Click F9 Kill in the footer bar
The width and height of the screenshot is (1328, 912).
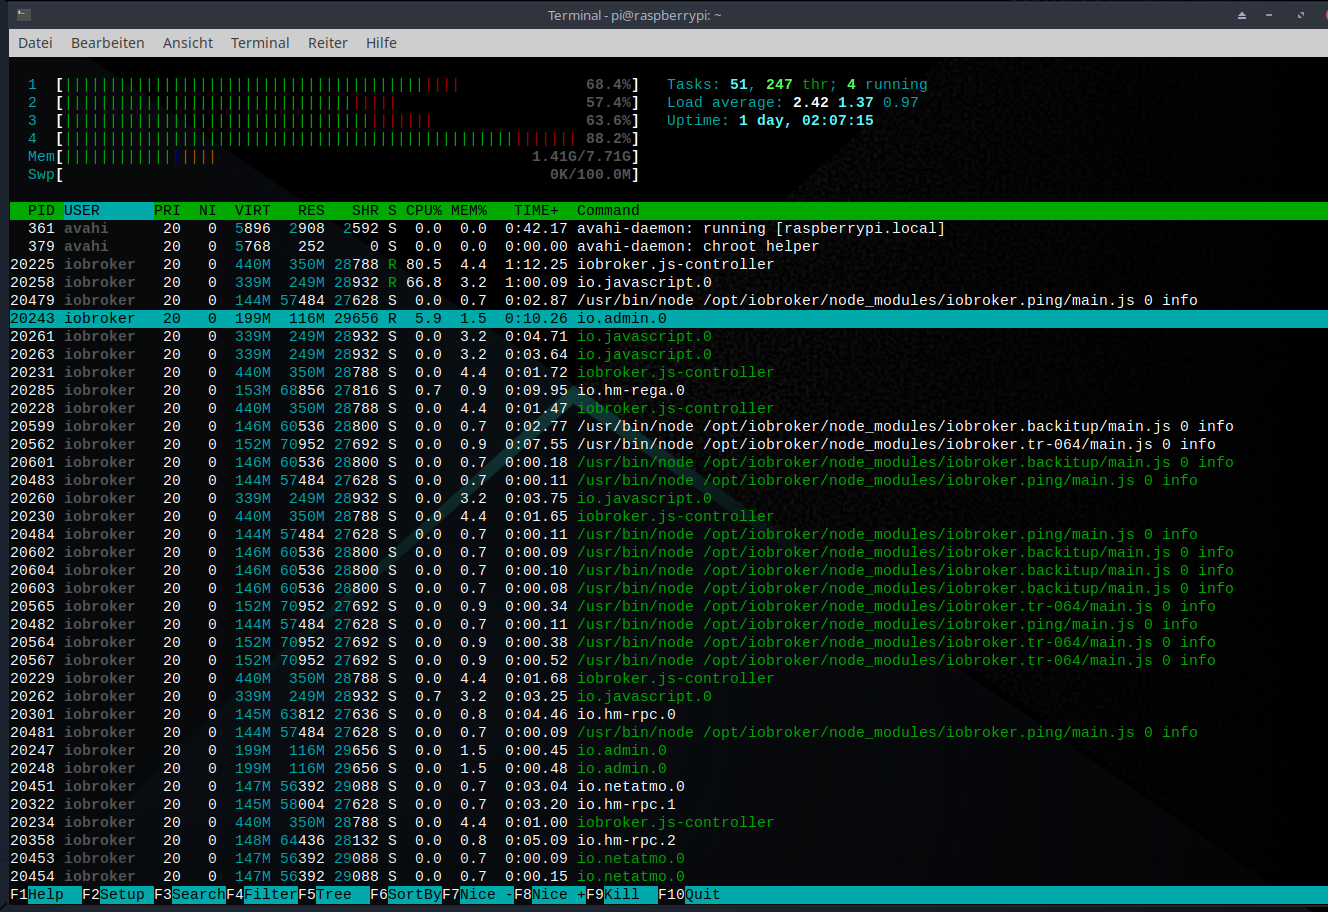tap(621, 894)
